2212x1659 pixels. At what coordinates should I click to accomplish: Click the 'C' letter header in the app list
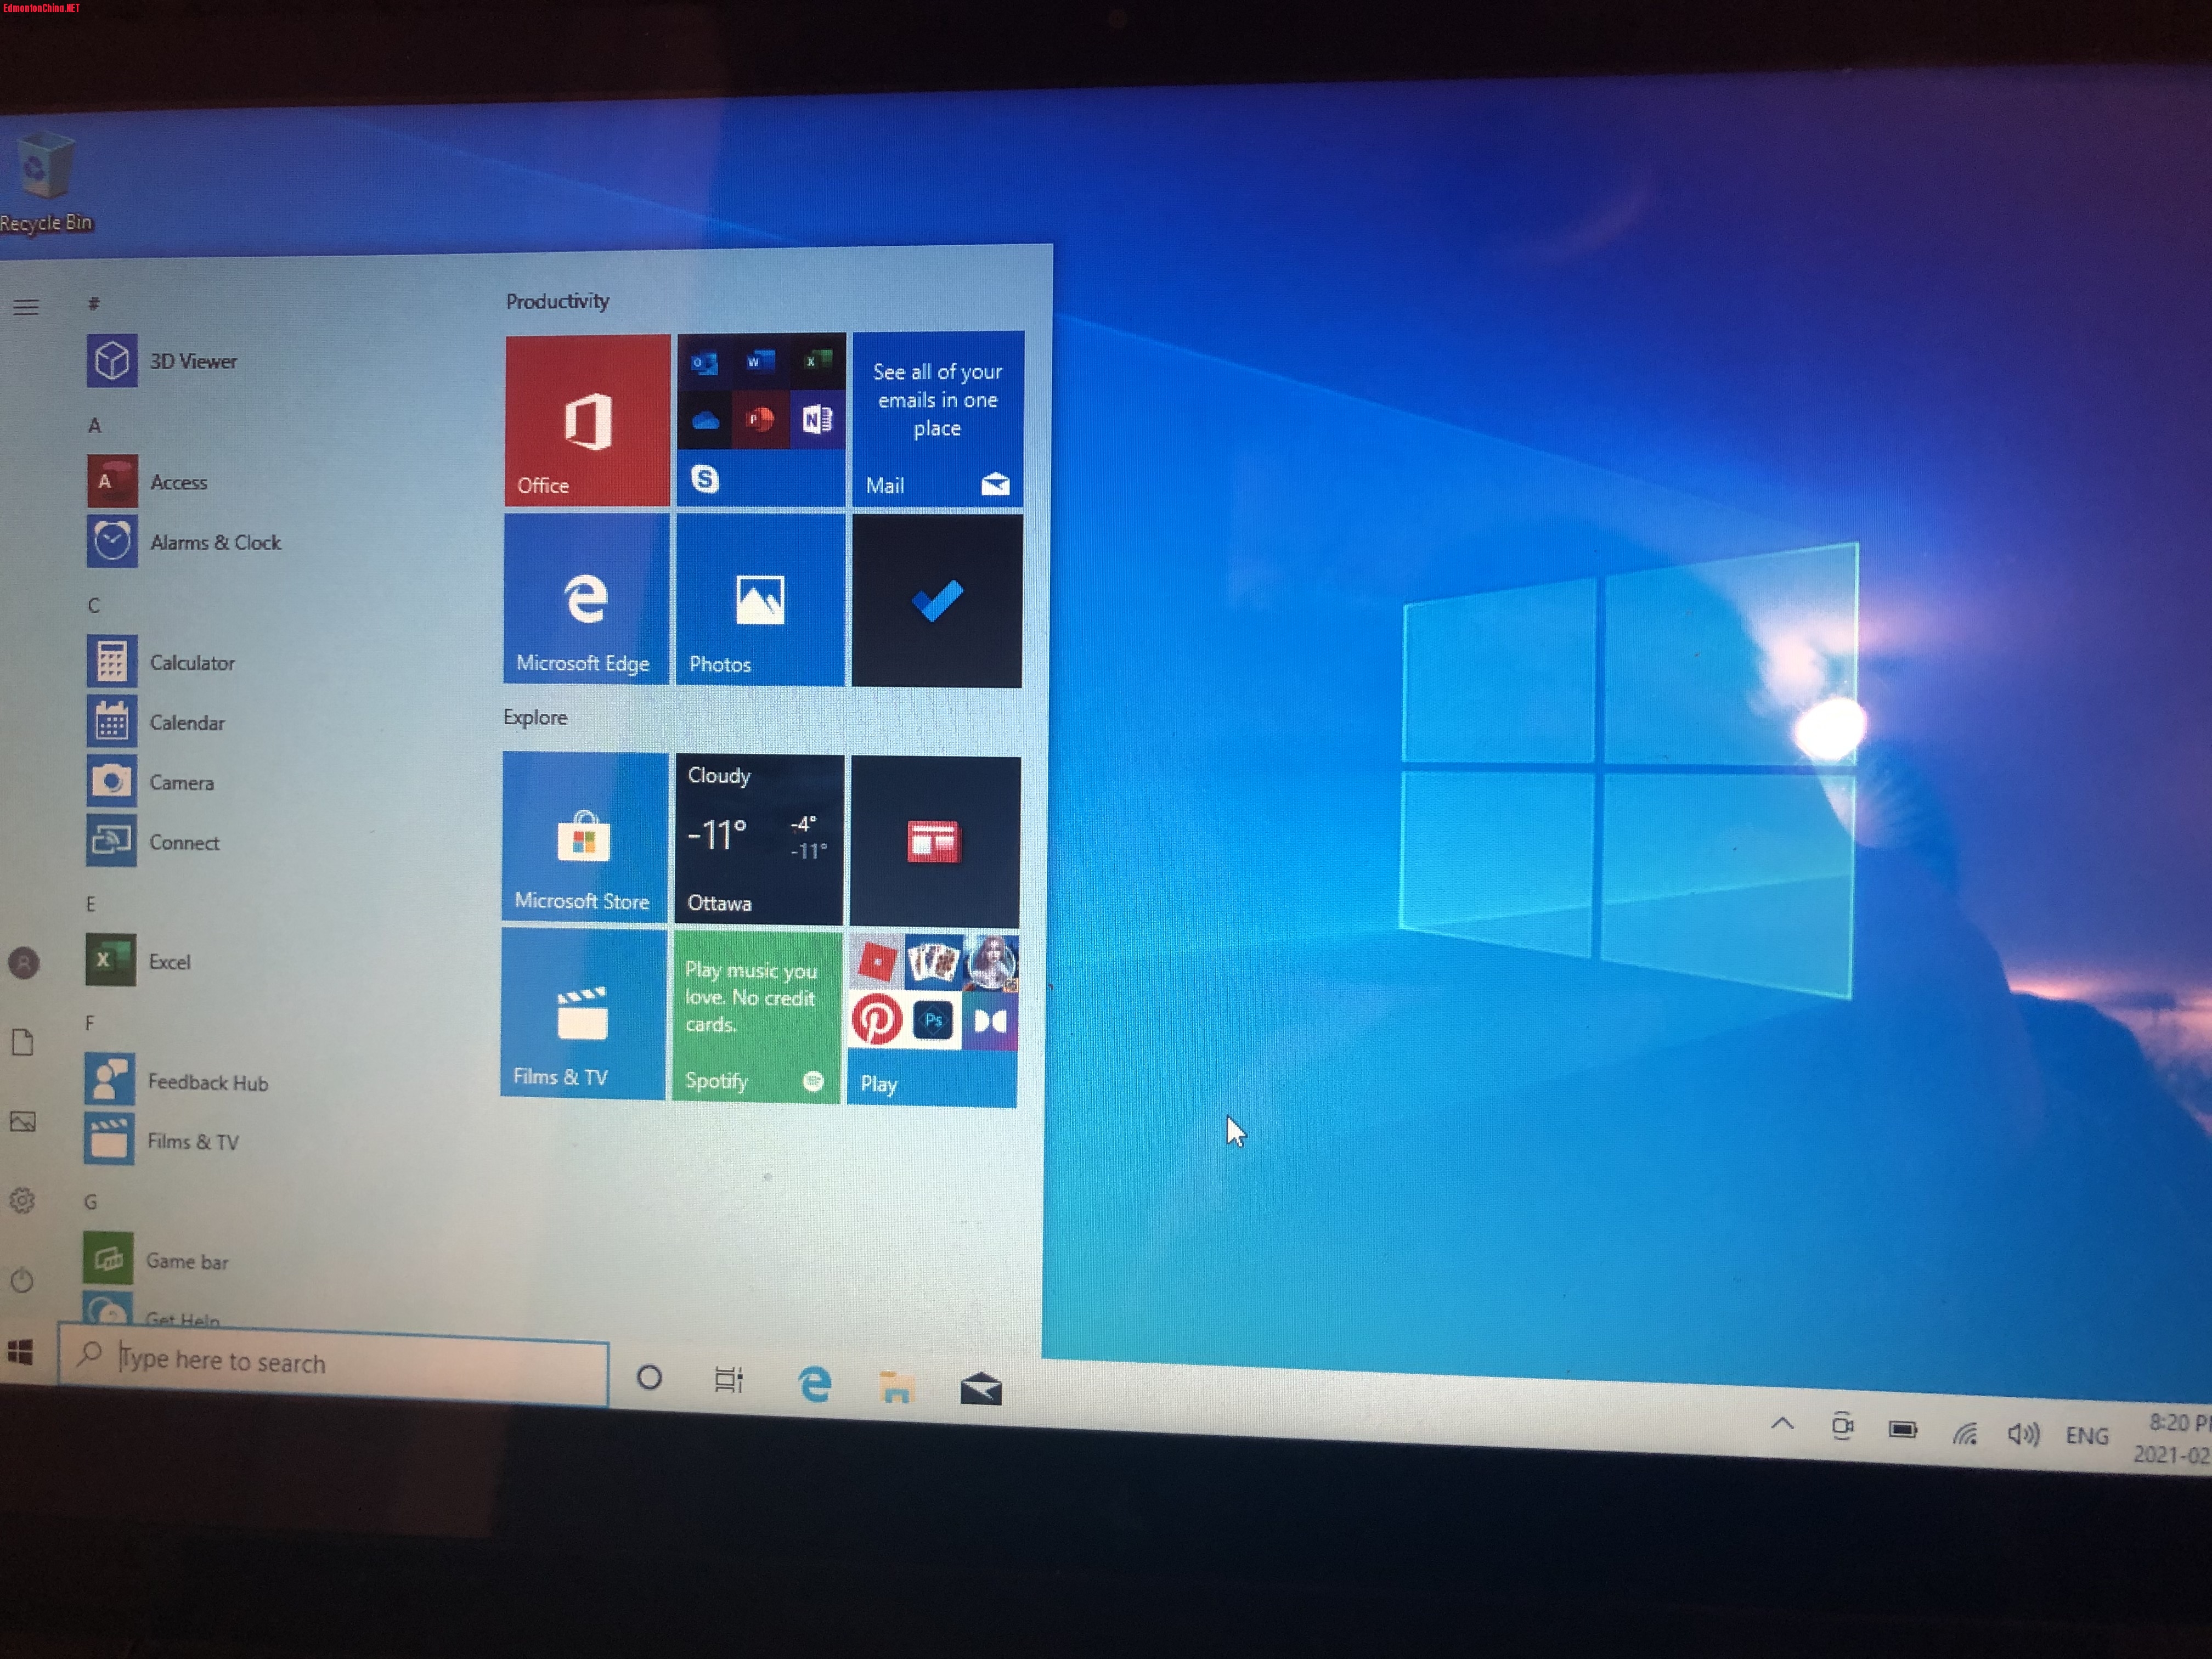click(x=93, y=605)
